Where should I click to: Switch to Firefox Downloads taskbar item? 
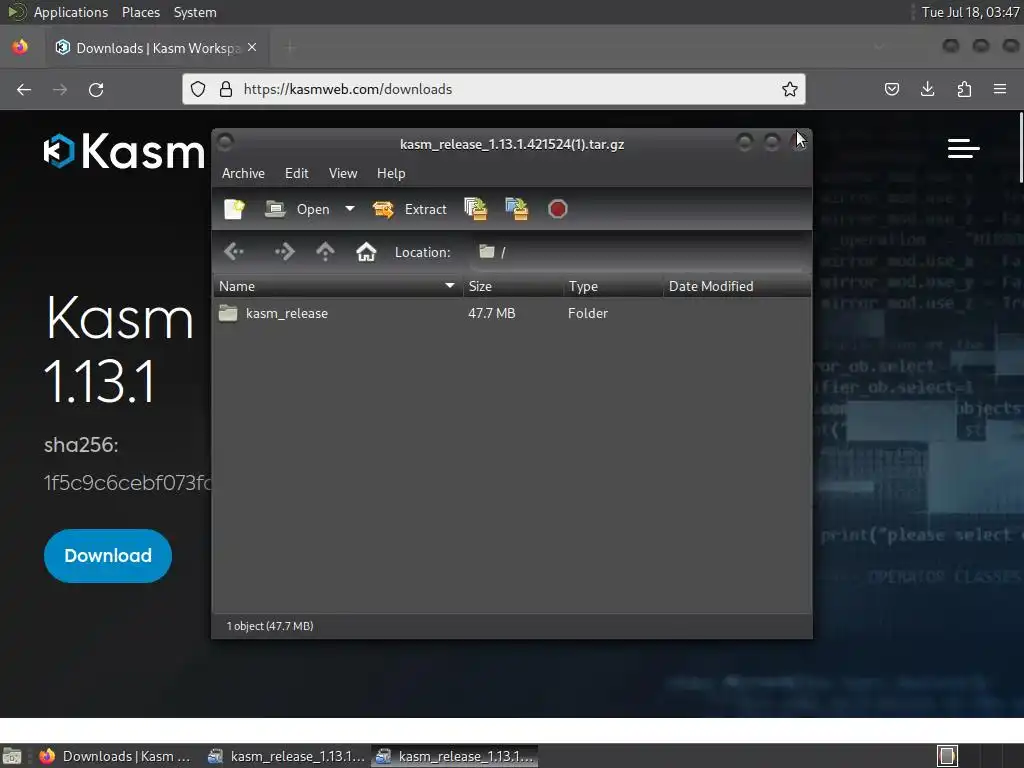click(115, 756)
